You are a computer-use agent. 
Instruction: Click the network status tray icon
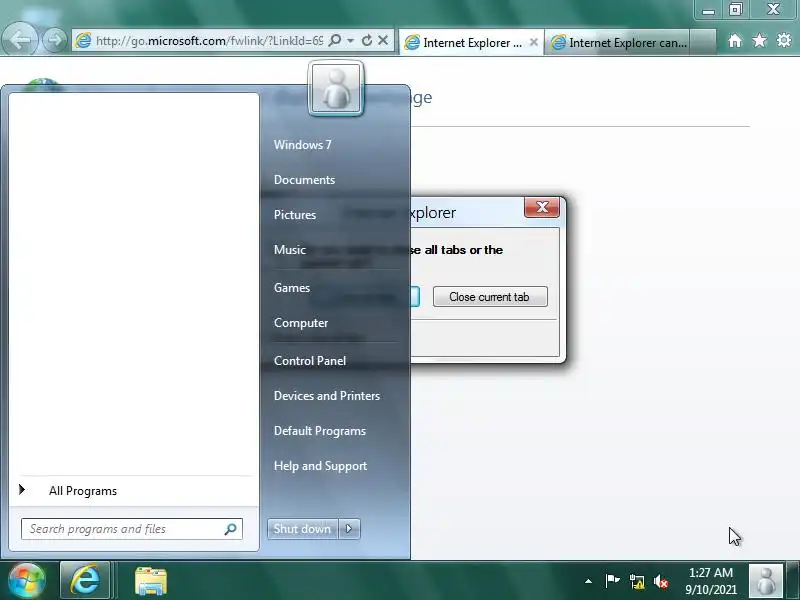point(637,581)
